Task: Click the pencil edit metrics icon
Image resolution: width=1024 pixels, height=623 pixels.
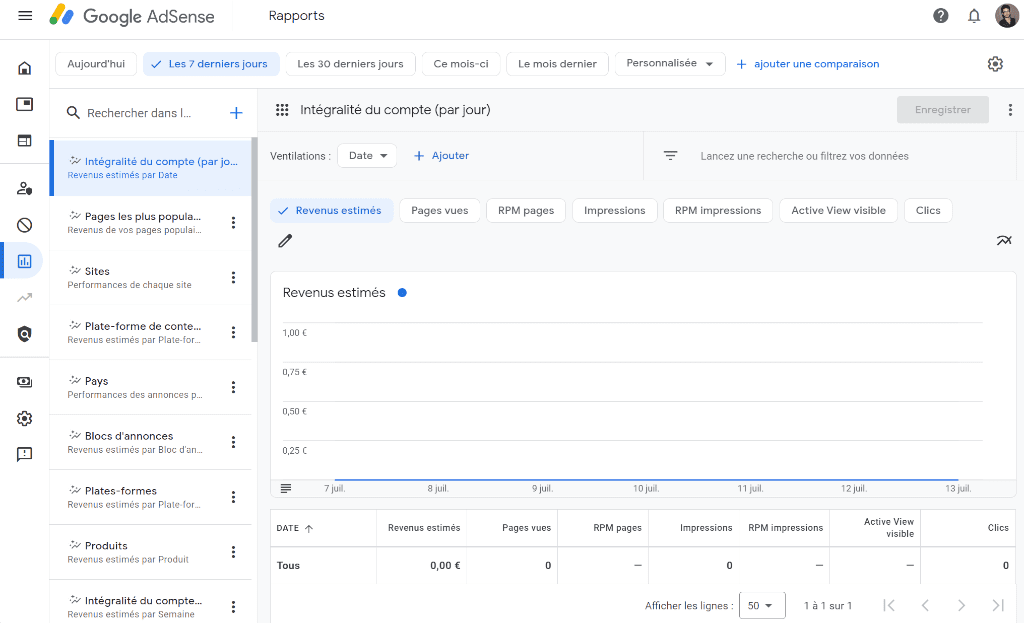Action: click(x=285, y=241)
